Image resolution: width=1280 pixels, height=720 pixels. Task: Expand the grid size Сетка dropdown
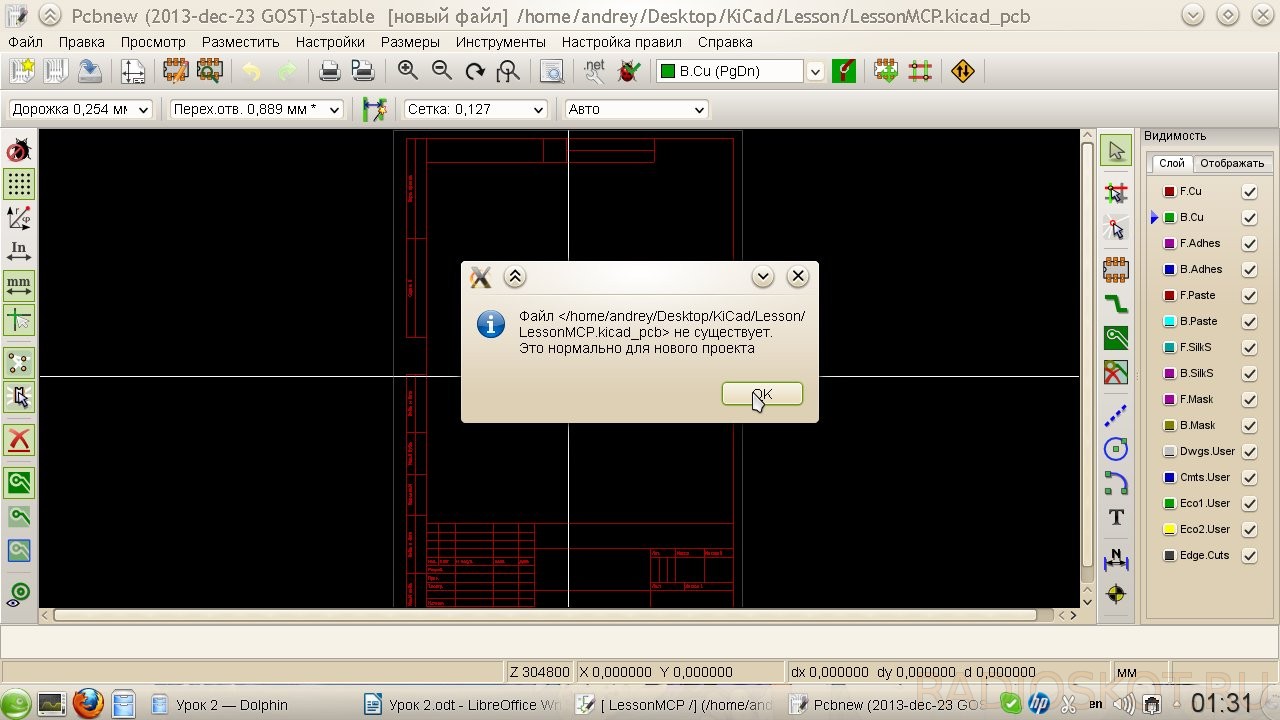point(476,109)
